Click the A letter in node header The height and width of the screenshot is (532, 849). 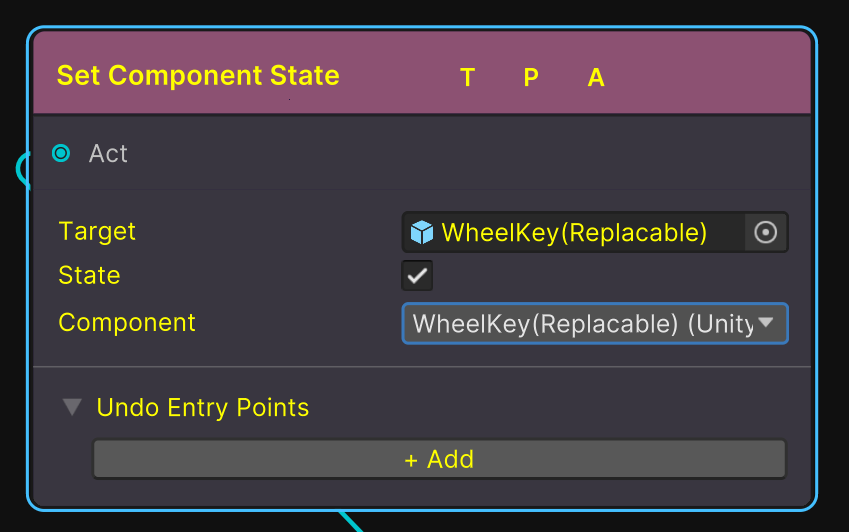(x=596, y=78)
